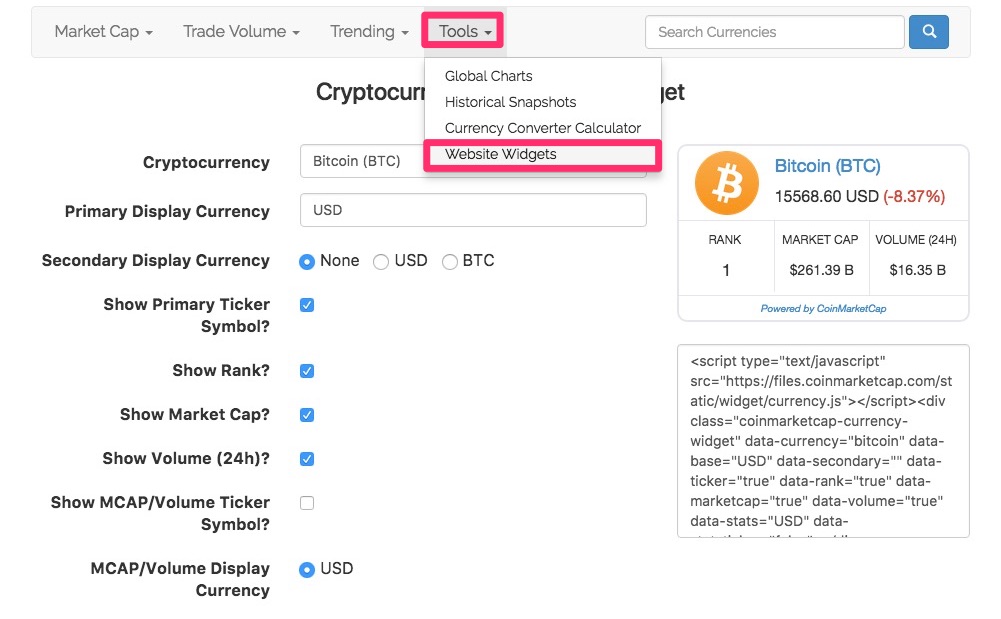Image resolution: width=1001 pixels, height=619 pixels.
Task: Click the $261.39 B market cap value
Action: pos(821,270)
